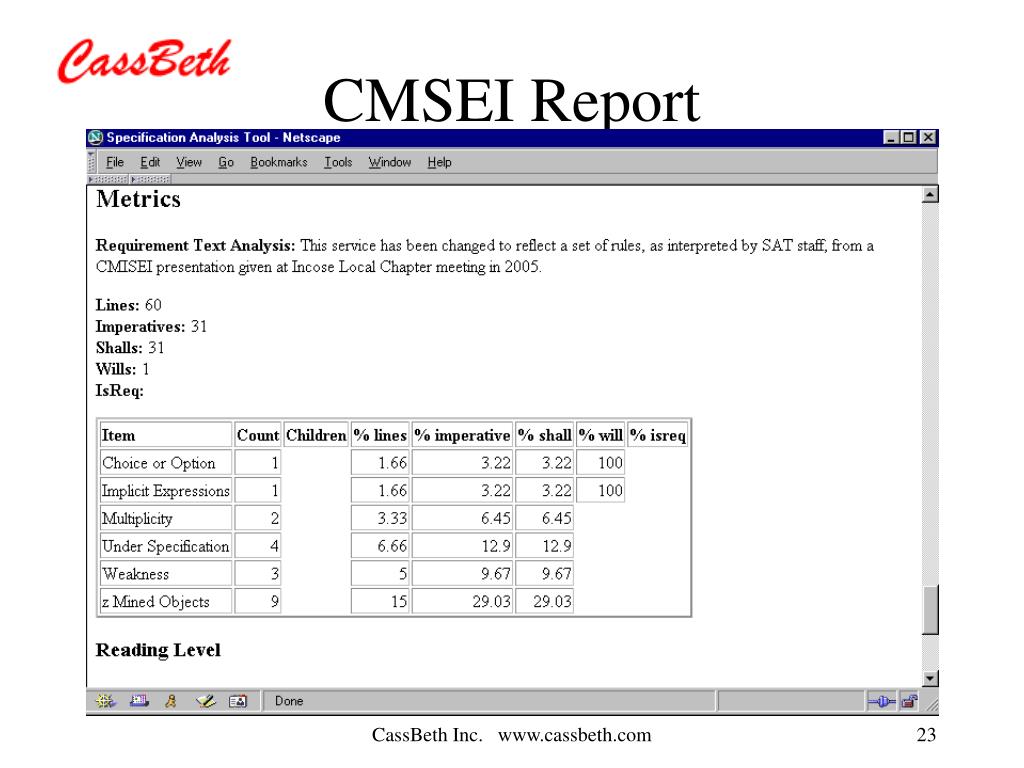This screenshot has width=1024, height=768.
Task: Click the scrollbar up arrow
Action: tap(930, 195)
